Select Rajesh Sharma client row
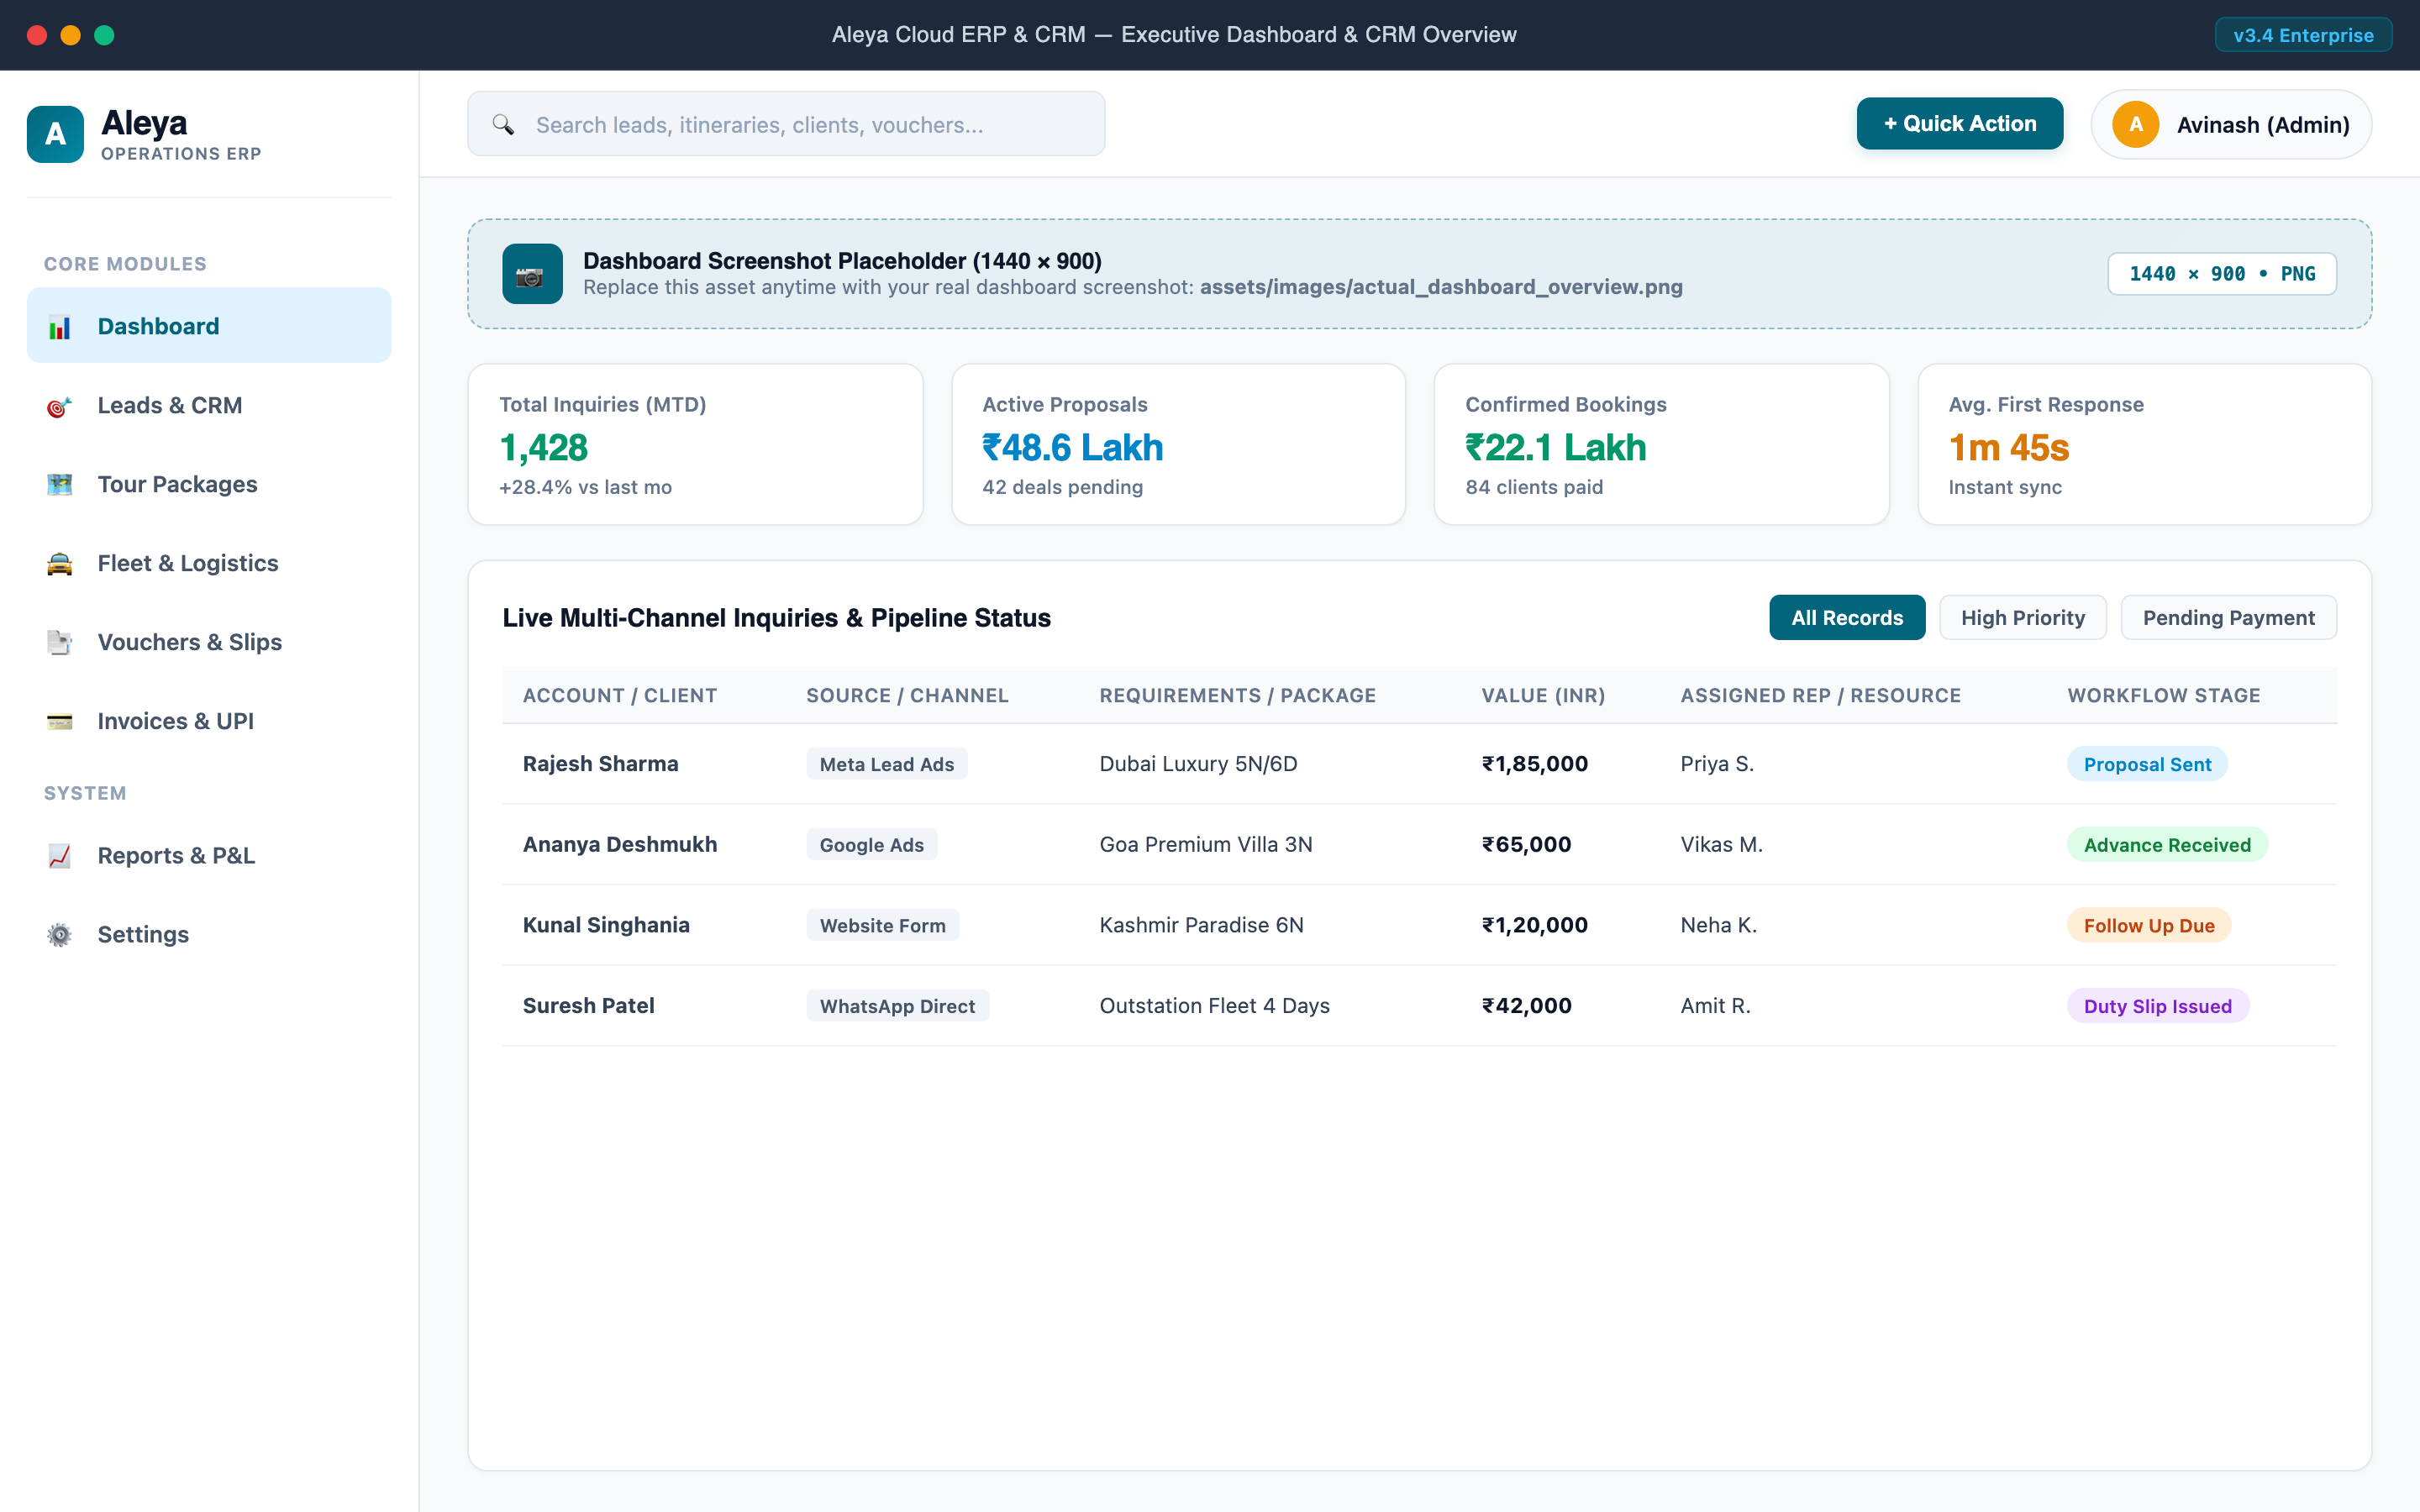This screenshot has width=2420, height=1512. click(x=1420, y=764)
